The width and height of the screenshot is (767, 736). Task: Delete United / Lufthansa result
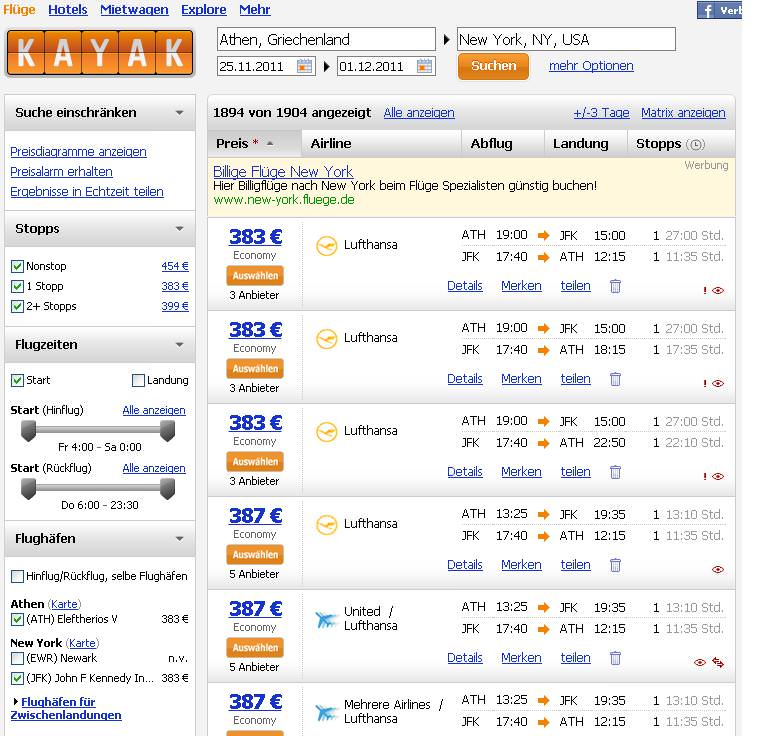615,657
